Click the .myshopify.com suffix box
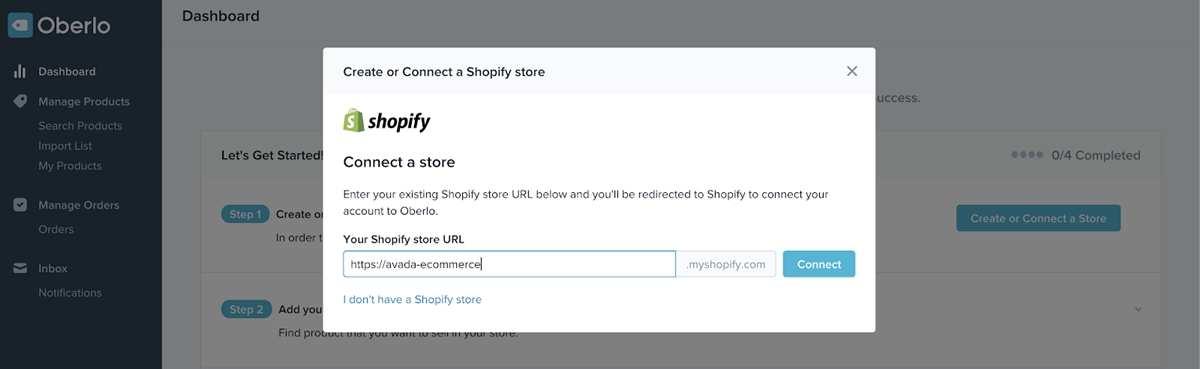This screenshot has height=369, width=1200. click(x=726, y=264)
